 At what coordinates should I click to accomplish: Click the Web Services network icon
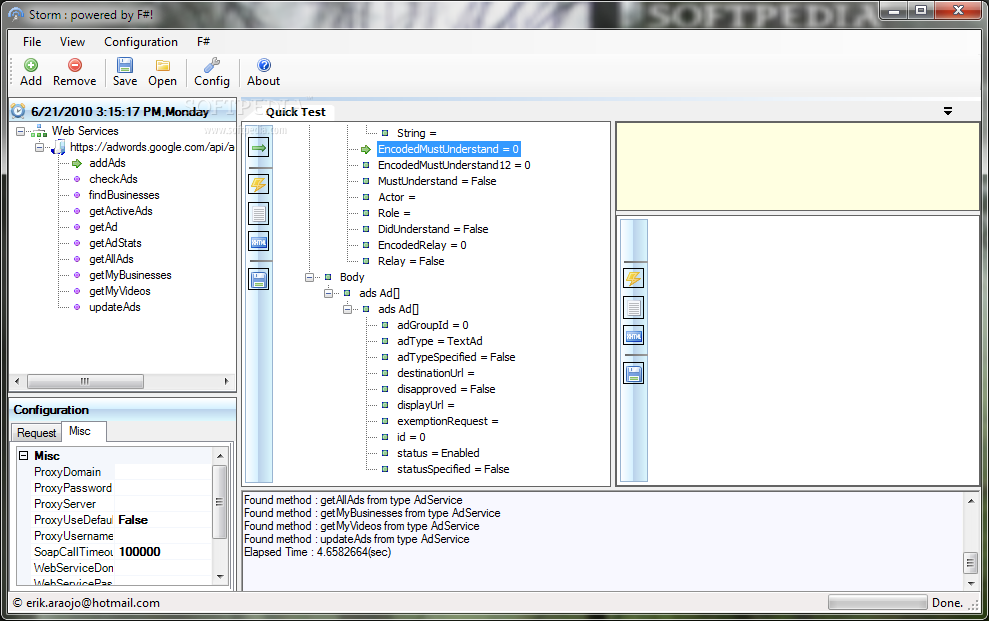pyautogui.click(x=39, y=131)
